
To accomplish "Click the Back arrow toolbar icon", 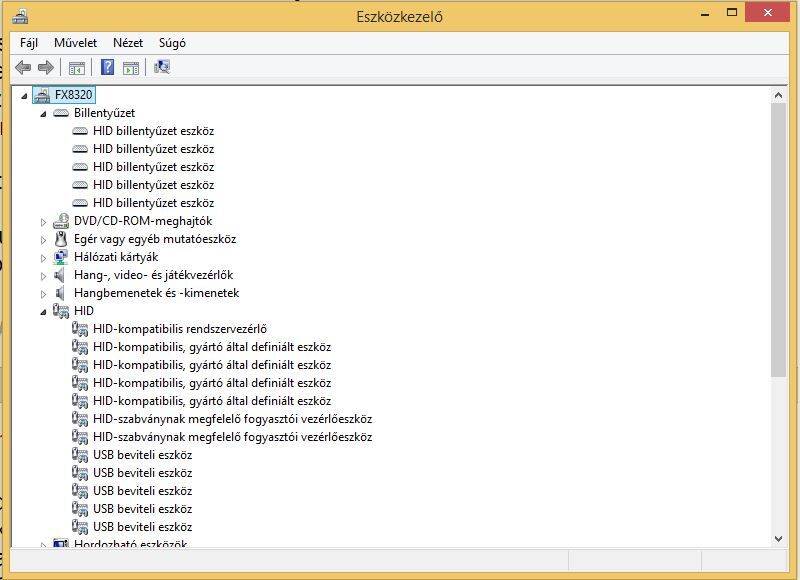I will tap(23, 67).
